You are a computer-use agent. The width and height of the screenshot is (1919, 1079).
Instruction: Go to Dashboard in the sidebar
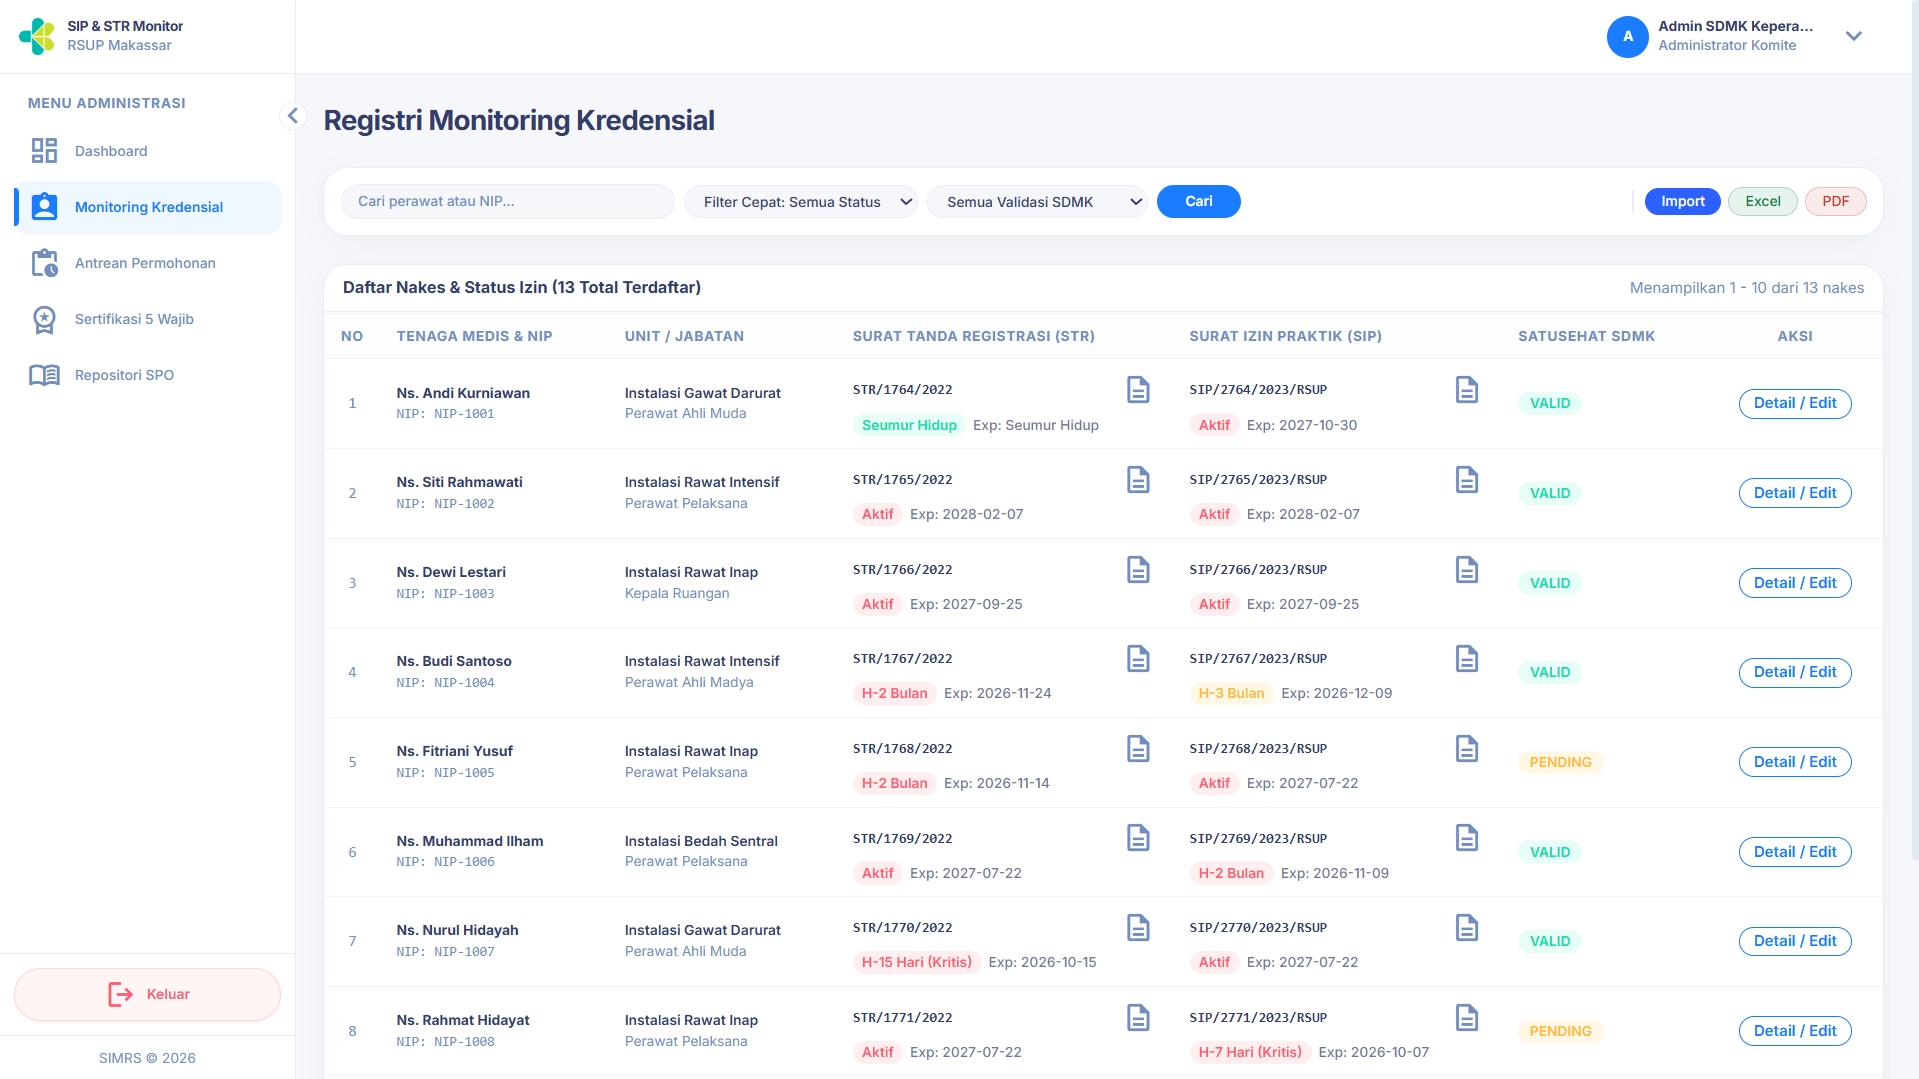(x=148, y=151)
